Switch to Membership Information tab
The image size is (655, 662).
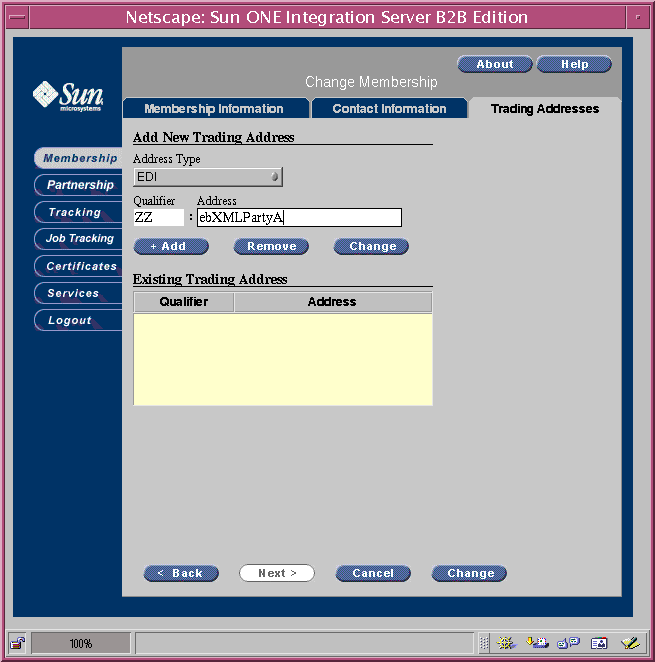click(216, 109)
